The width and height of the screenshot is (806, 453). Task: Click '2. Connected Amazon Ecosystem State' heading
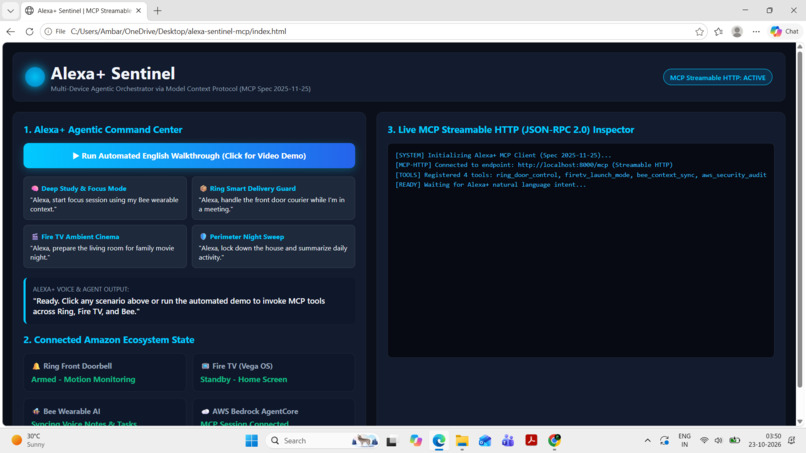(x=109, y=340)
